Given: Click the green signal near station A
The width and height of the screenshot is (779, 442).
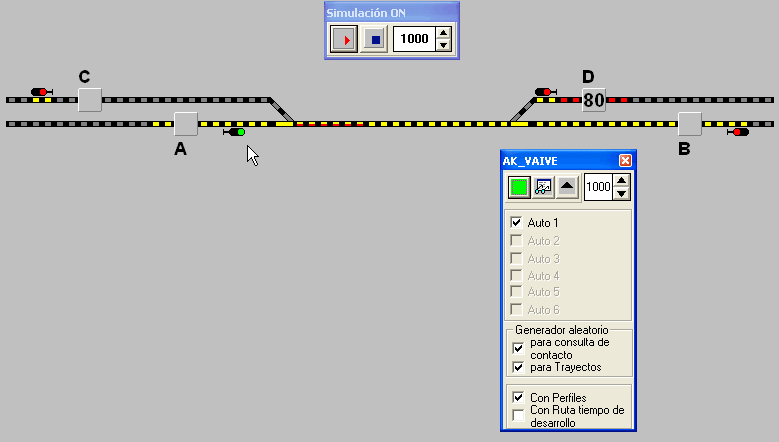Looking at the screenshot, I should pos(234,132).
